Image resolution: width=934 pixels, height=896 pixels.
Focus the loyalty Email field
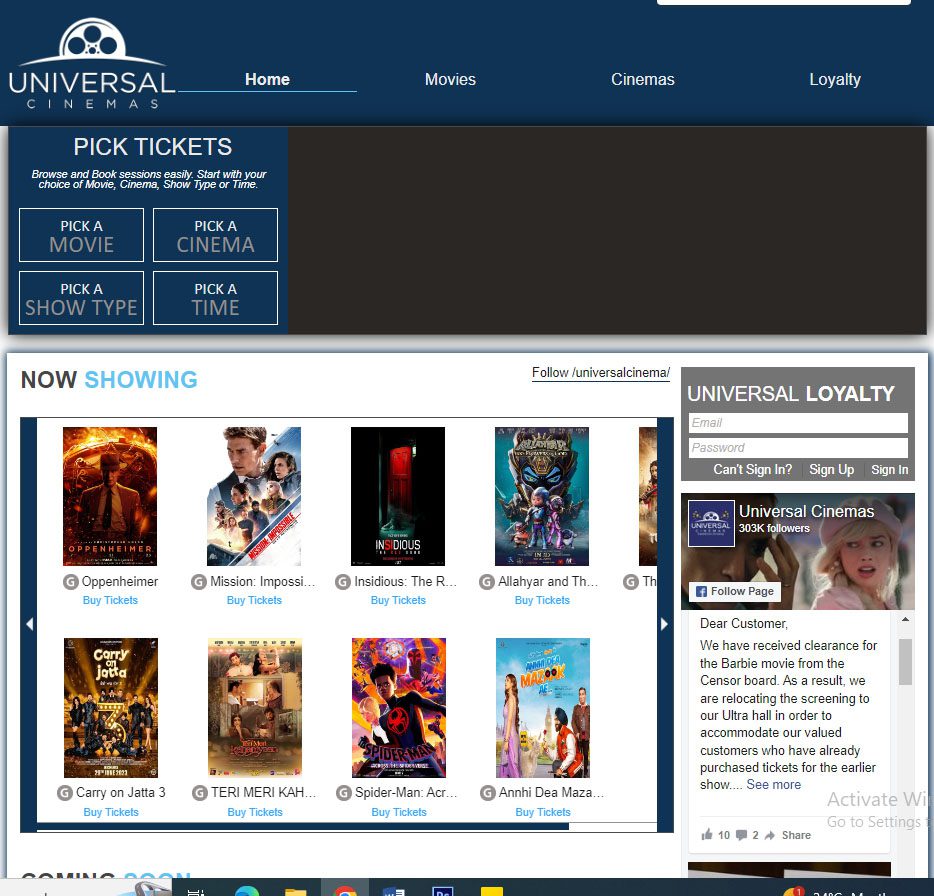798,423
